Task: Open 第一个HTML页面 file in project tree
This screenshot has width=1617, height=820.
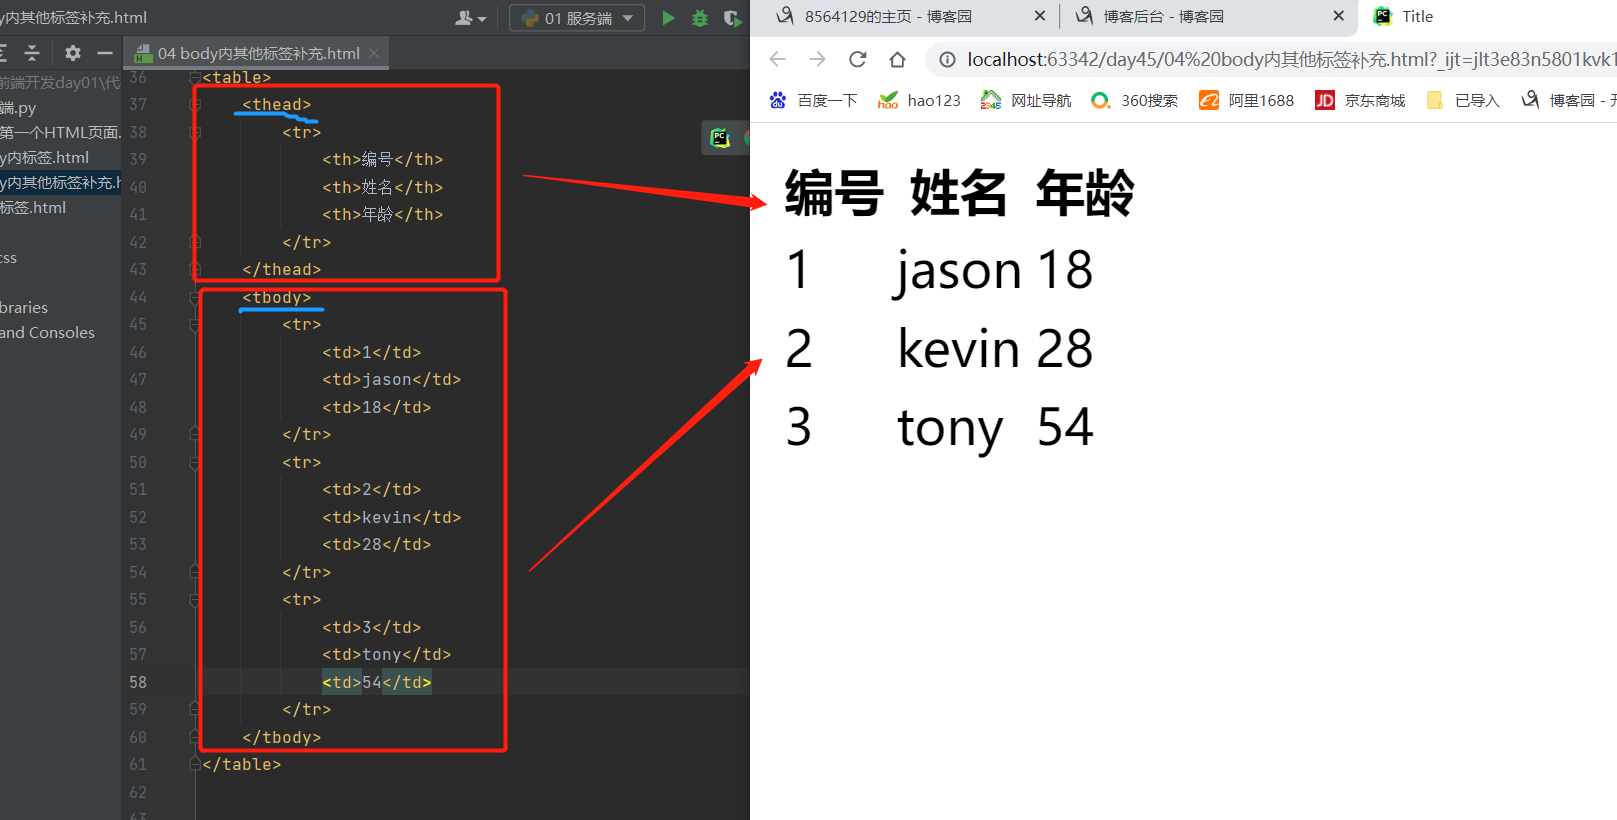Action: tap(60, 132)
